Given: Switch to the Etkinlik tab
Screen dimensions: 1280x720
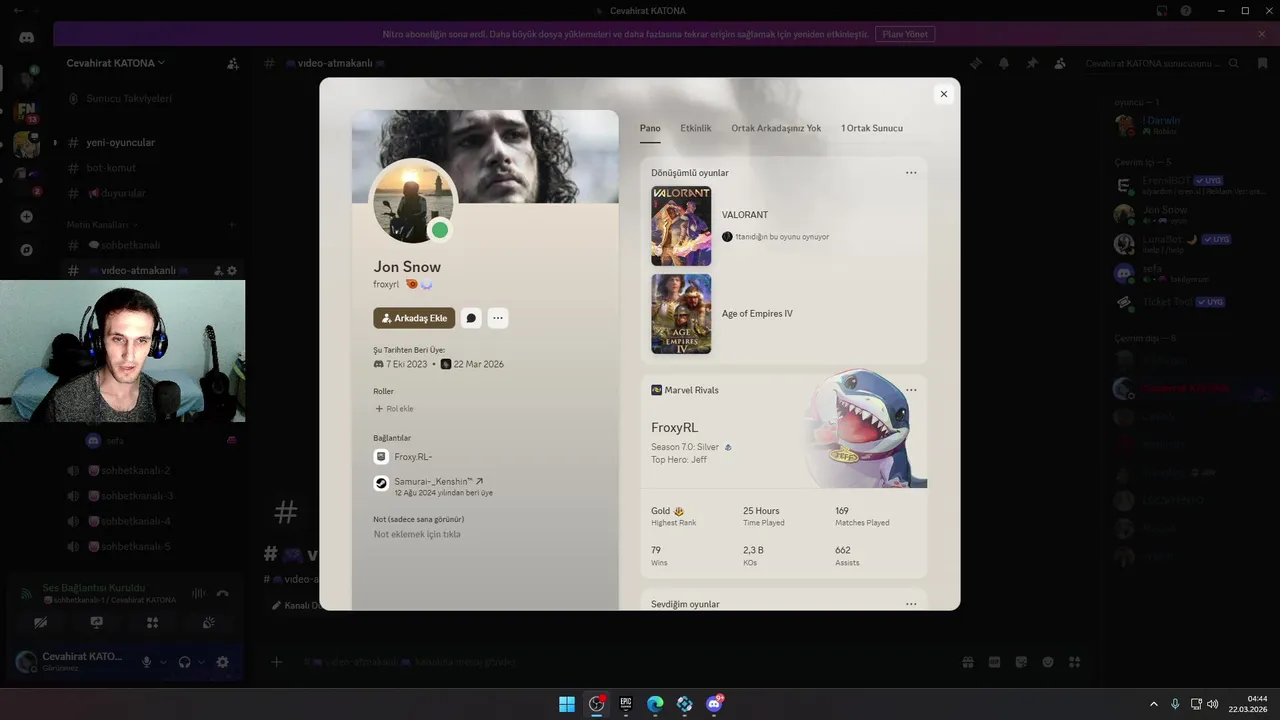Looking at the screenshot, I should [x=696, y=128].
